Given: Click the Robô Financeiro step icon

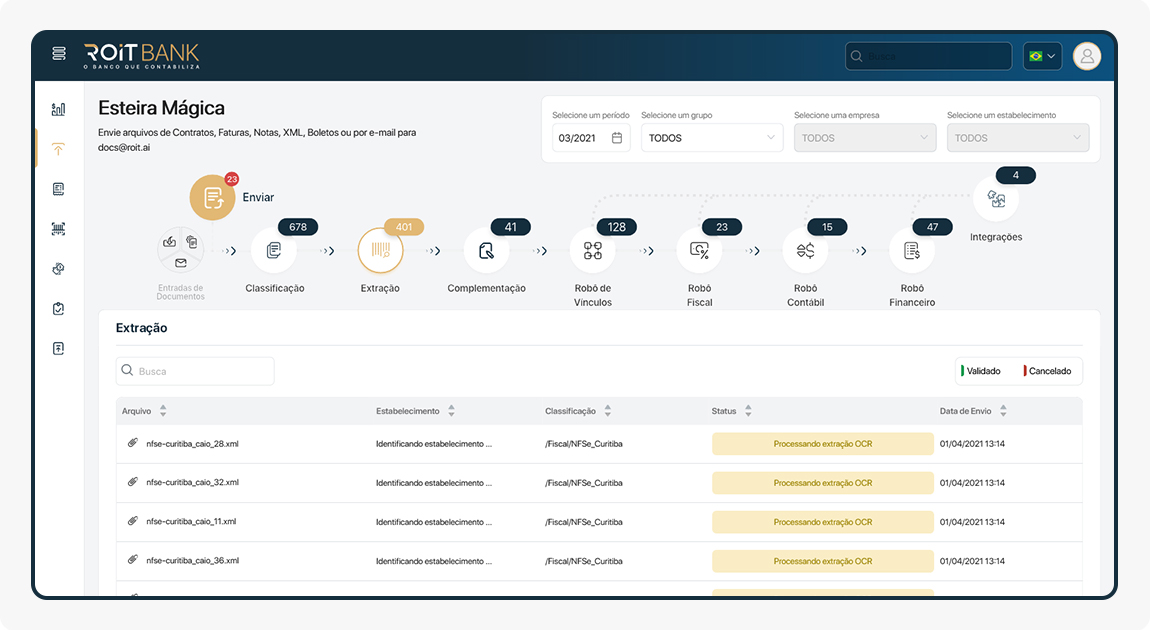Looking at the screenshot, I should click(x=912, y=251).
